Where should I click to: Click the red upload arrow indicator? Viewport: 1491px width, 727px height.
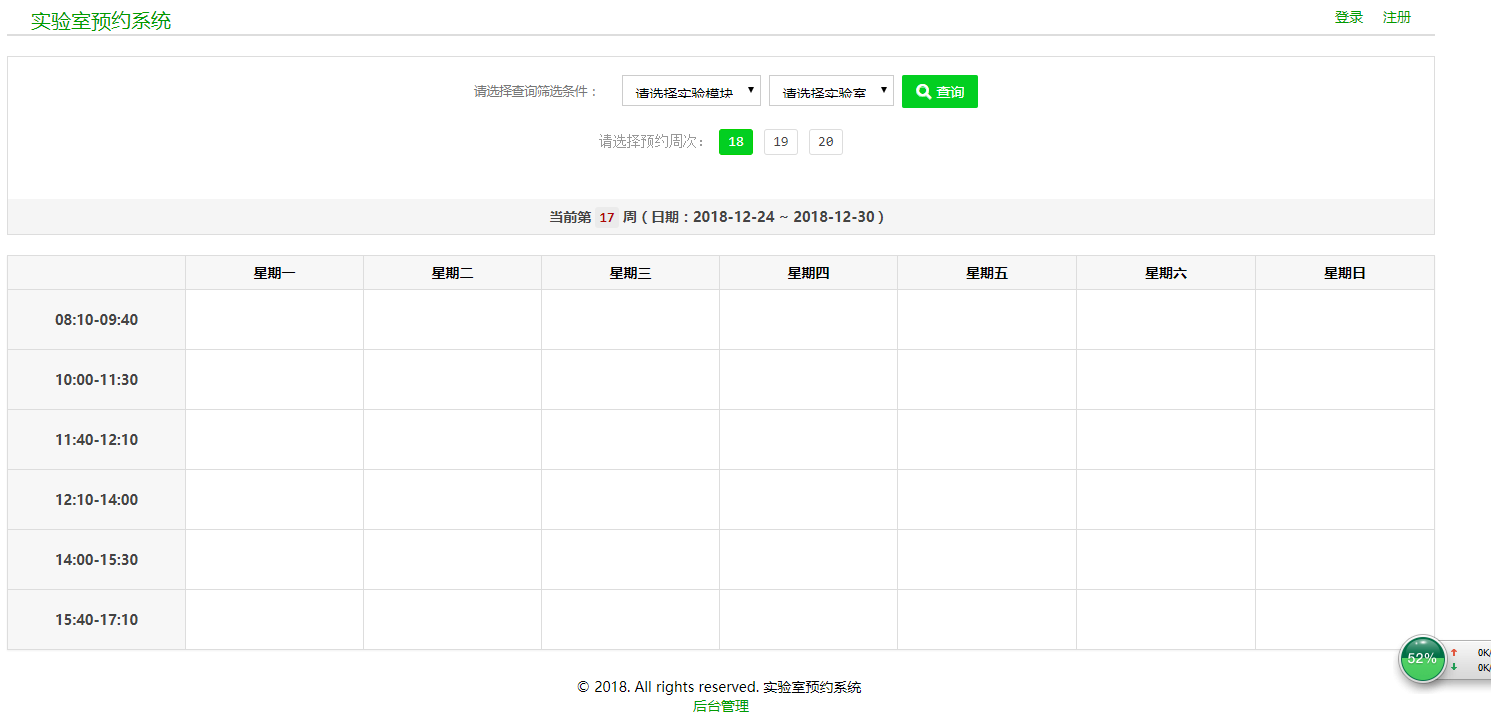coord(1454,652)
